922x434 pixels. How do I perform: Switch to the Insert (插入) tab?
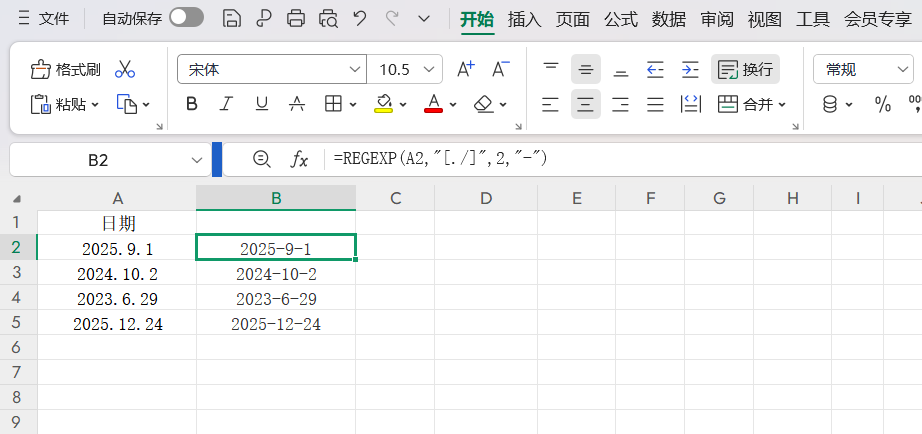pos(524,18)
